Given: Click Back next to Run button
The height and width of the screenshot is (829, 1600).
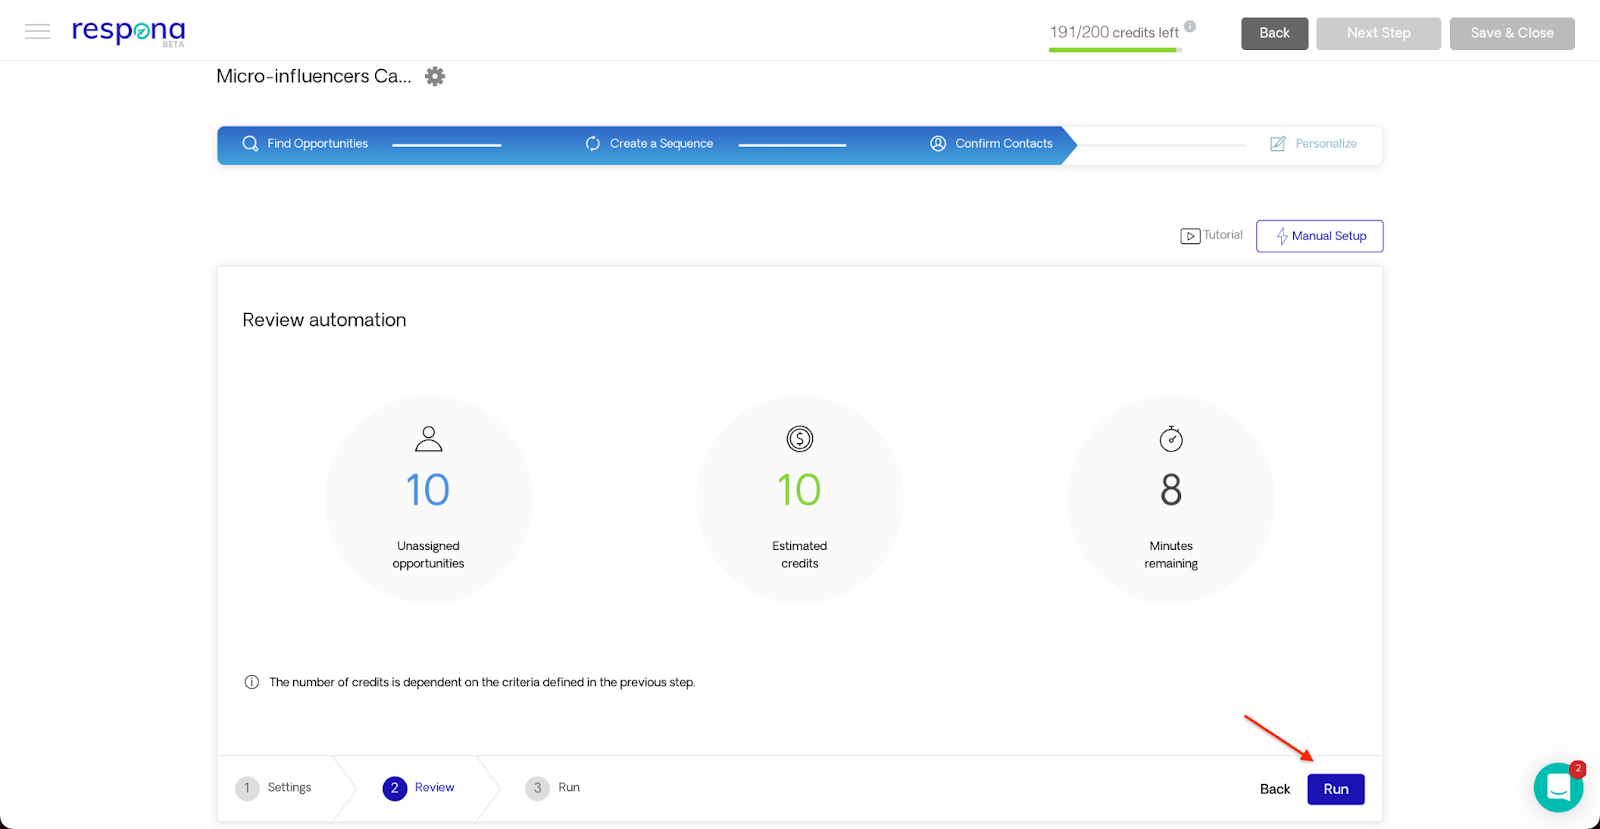Looking at the screenshot, I should tap(1275, 789).
